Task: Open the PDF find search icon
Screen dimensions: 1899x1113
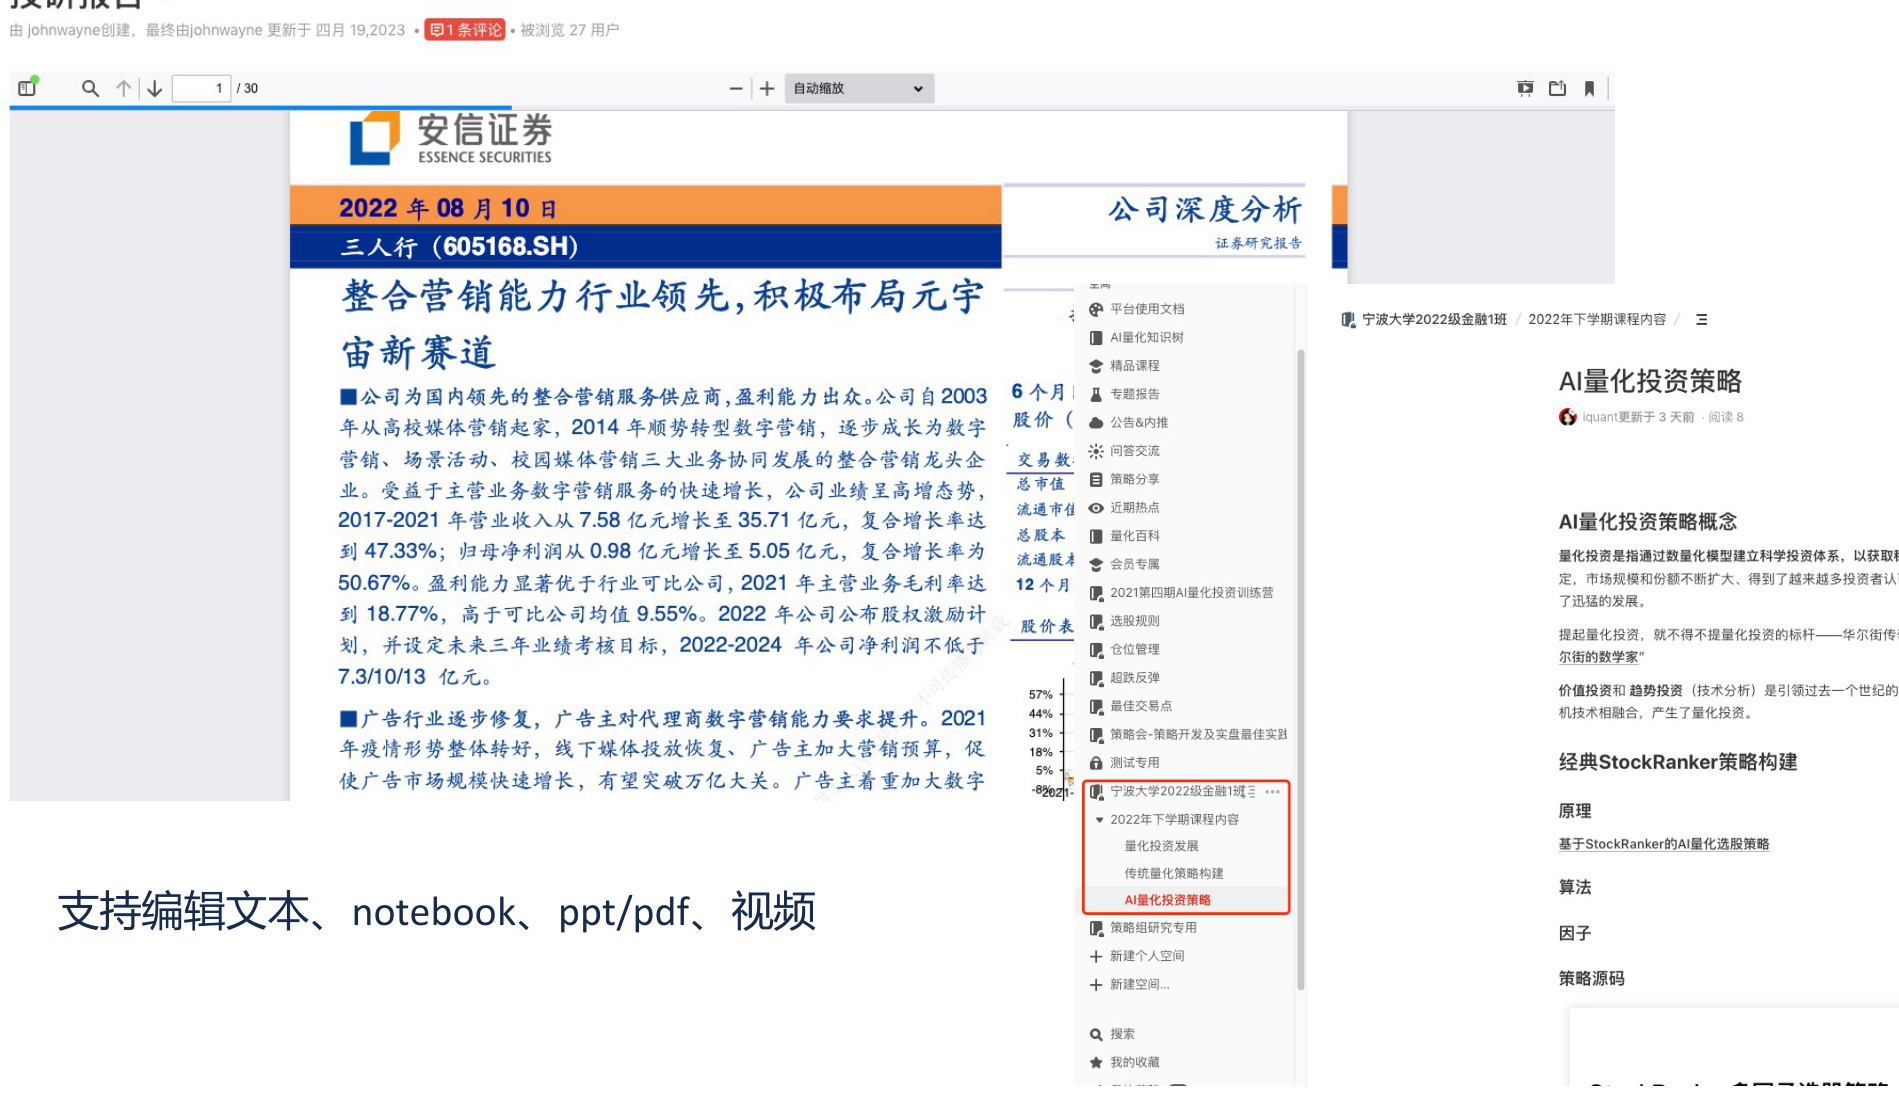Action: (90, 88)
